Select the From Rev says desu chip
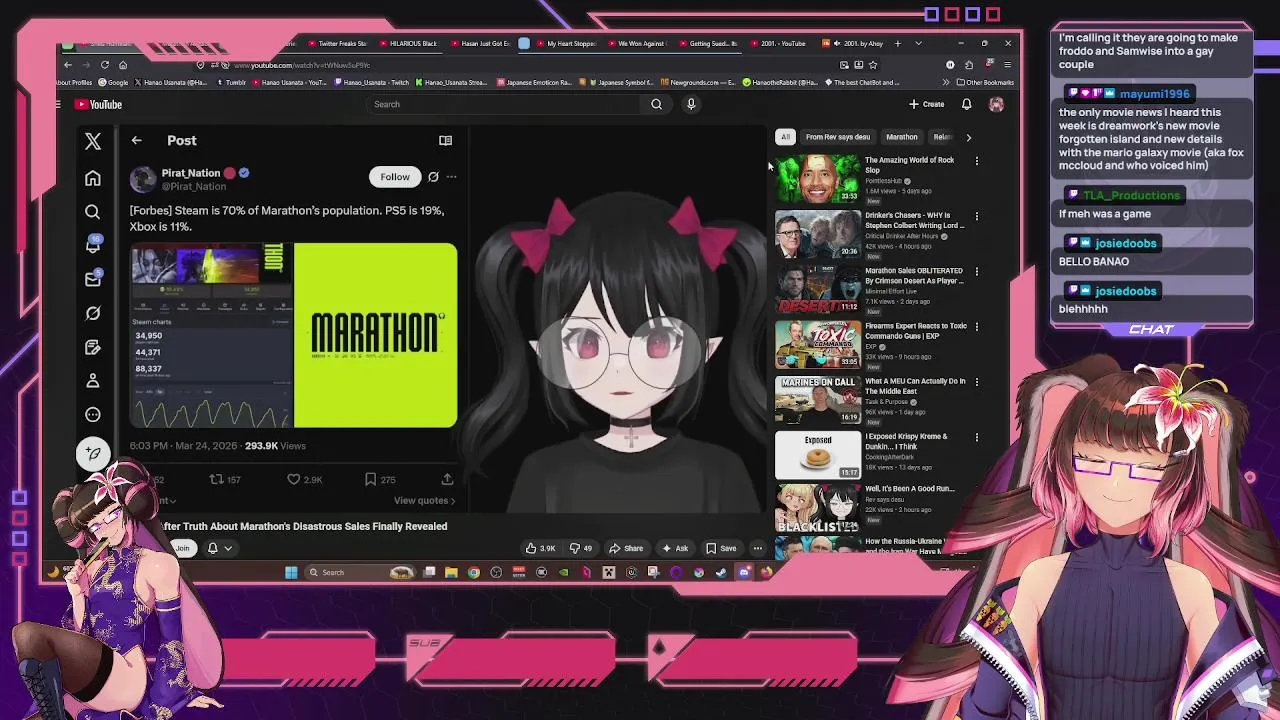The width and height of the screenshot is (1280, 720). click(x=838, y=137)
